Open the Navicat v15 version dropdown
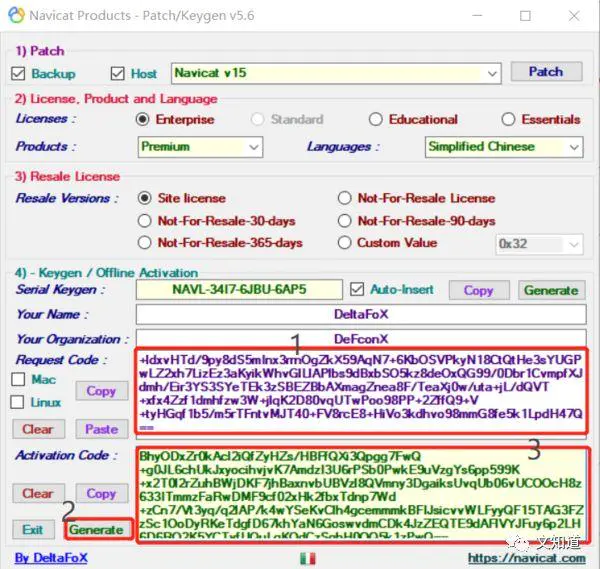 pos(492,73)
